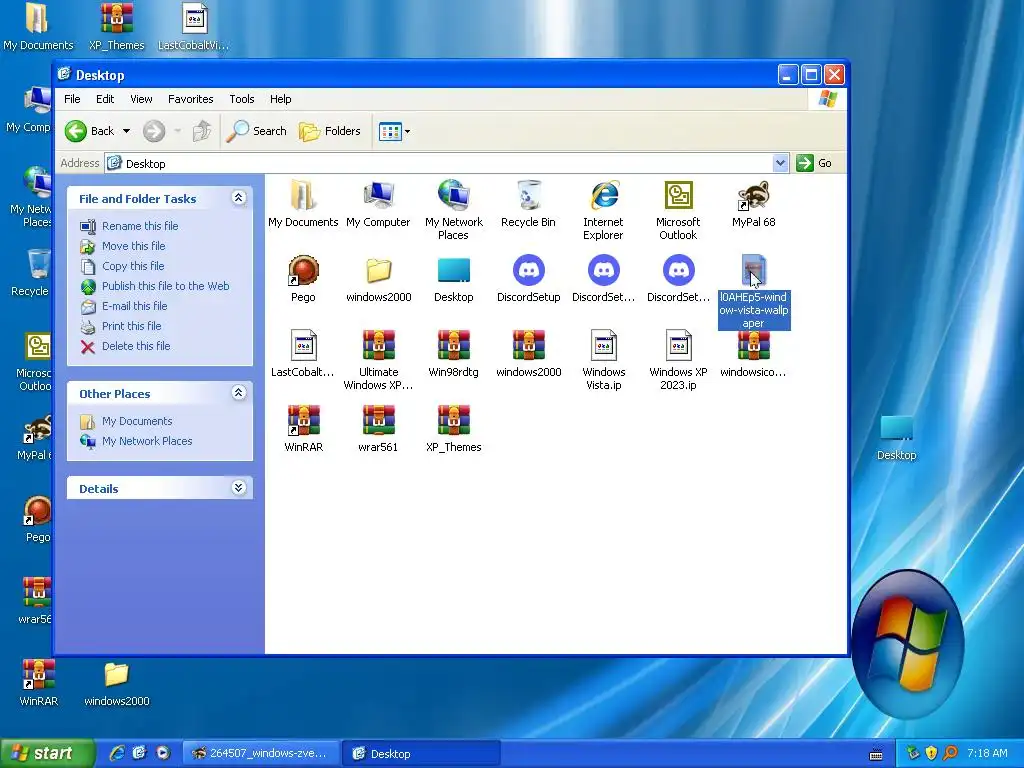Select WinRAR shortcut in file pane
This screenshot has width=1024, height=768.
tap(303, 421)
